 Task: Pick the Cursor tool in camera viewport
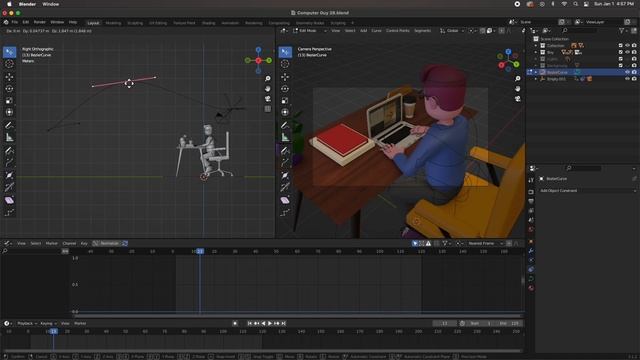click(x=285, y=64)
